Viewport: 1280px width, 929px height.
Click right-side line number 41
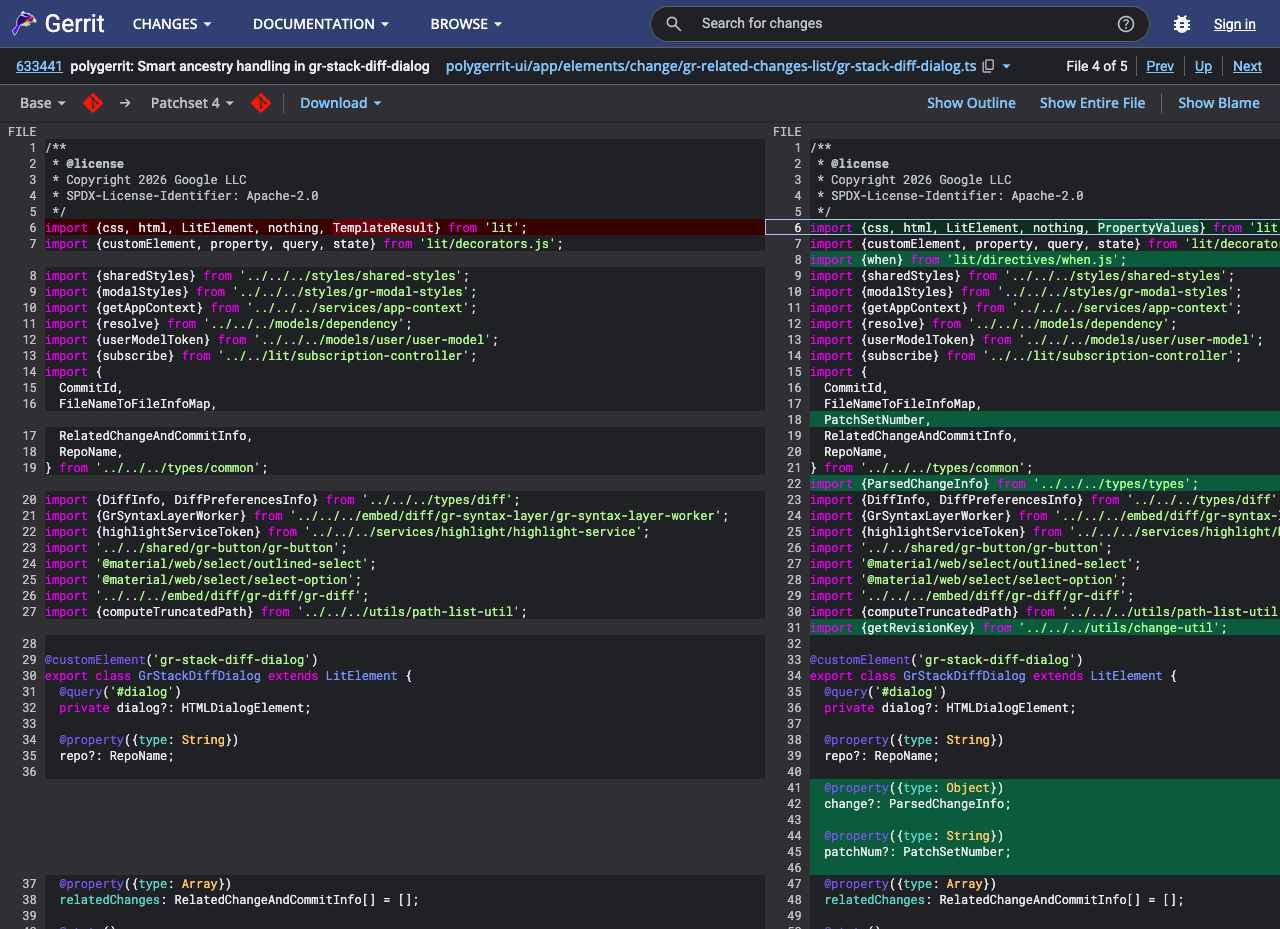point(794,788)
